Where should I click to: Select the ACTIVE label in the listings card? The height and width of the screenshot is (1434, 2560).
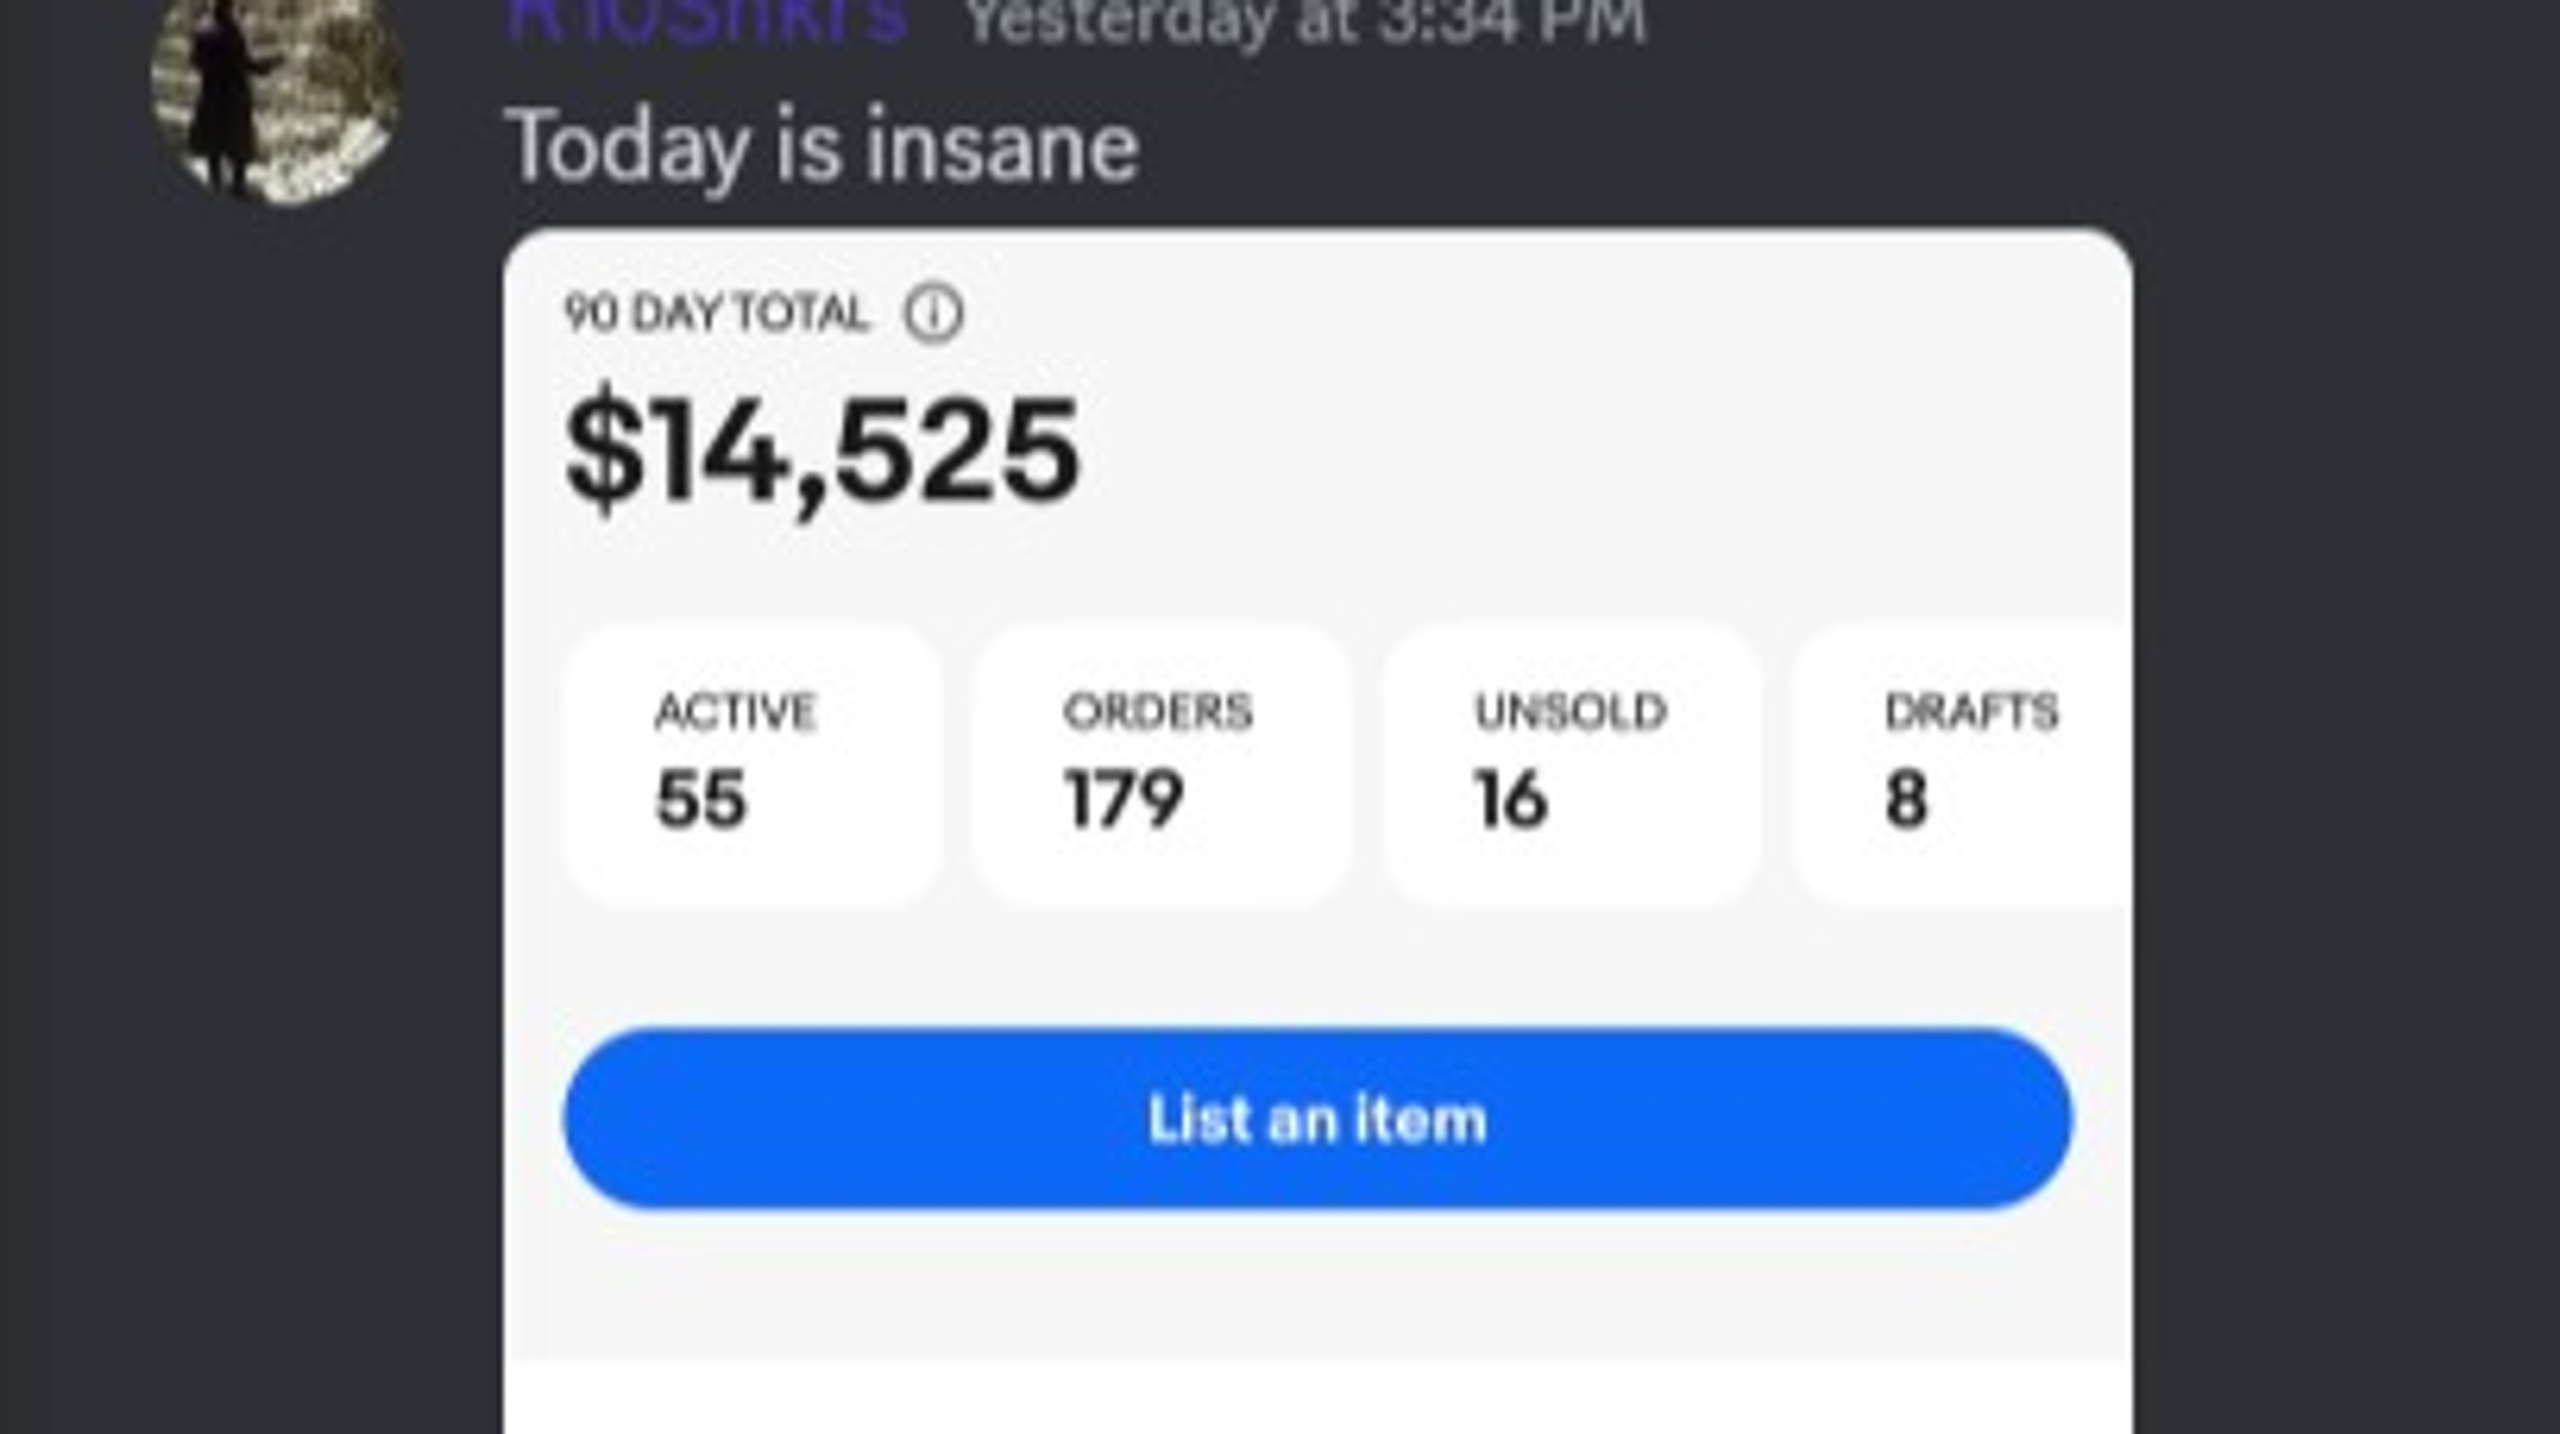pos(735,712)
